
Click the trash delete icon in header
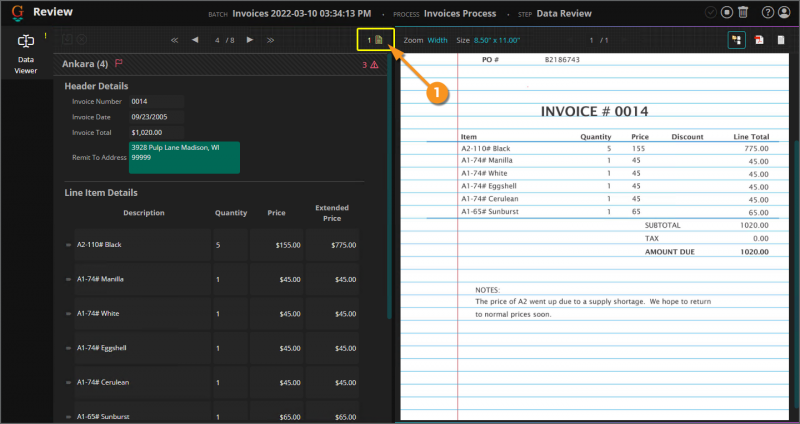click(742, 13)
